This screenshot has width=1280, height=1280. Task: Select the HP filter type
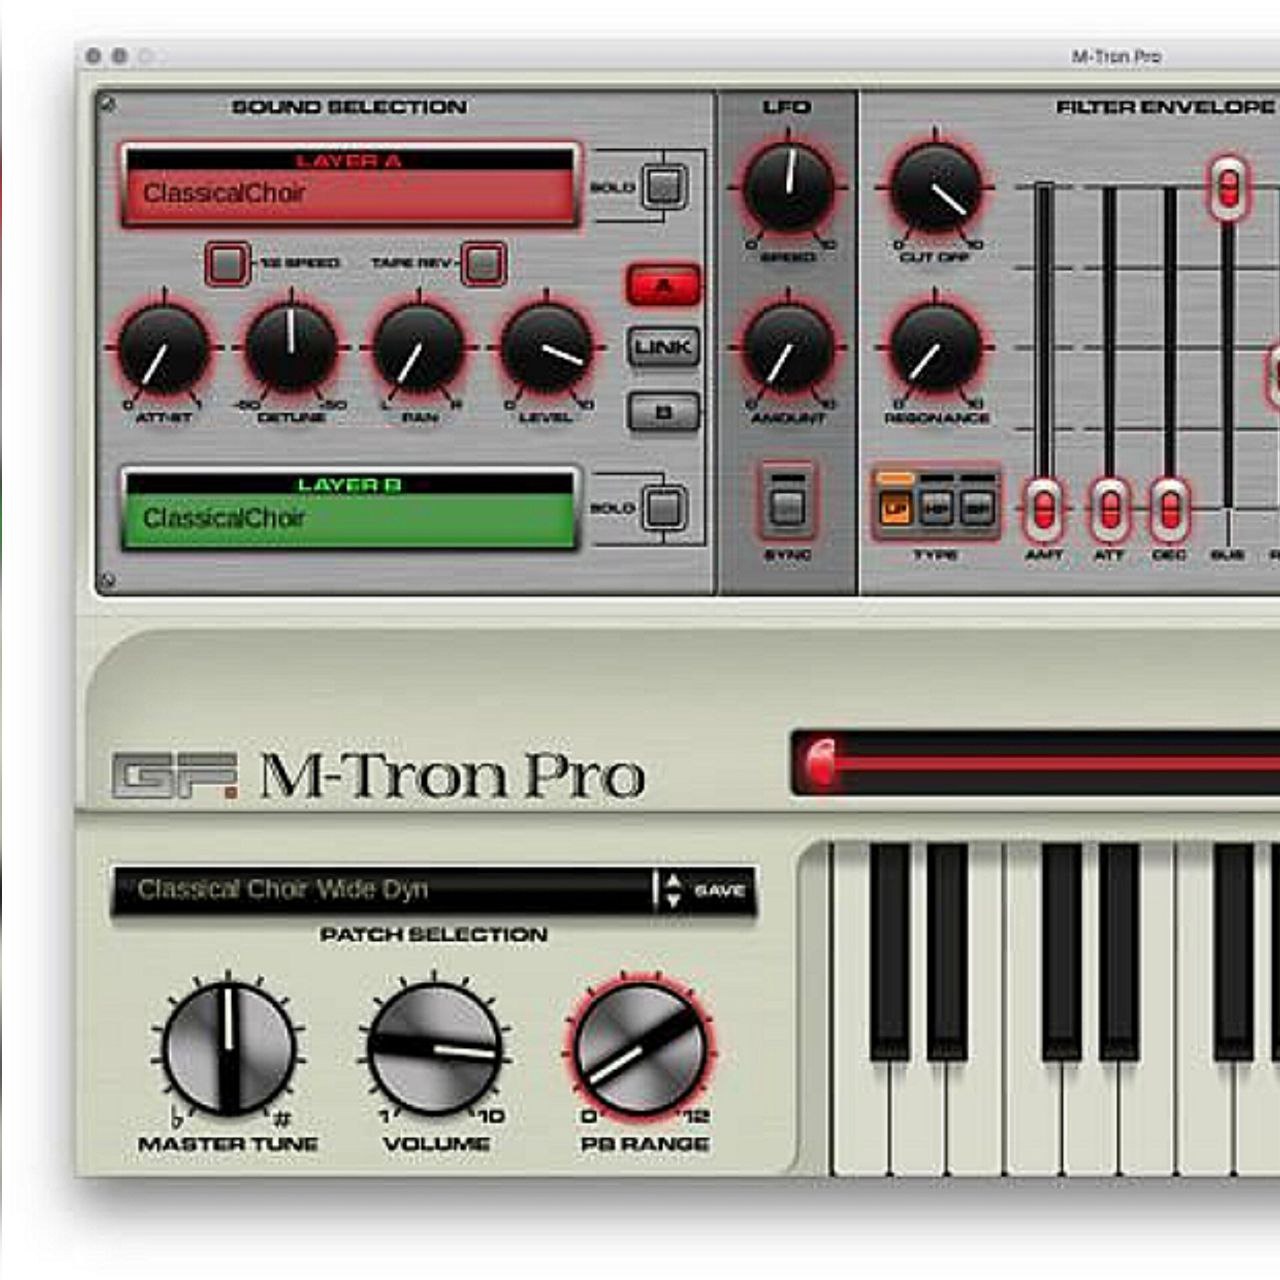(935, 508)
